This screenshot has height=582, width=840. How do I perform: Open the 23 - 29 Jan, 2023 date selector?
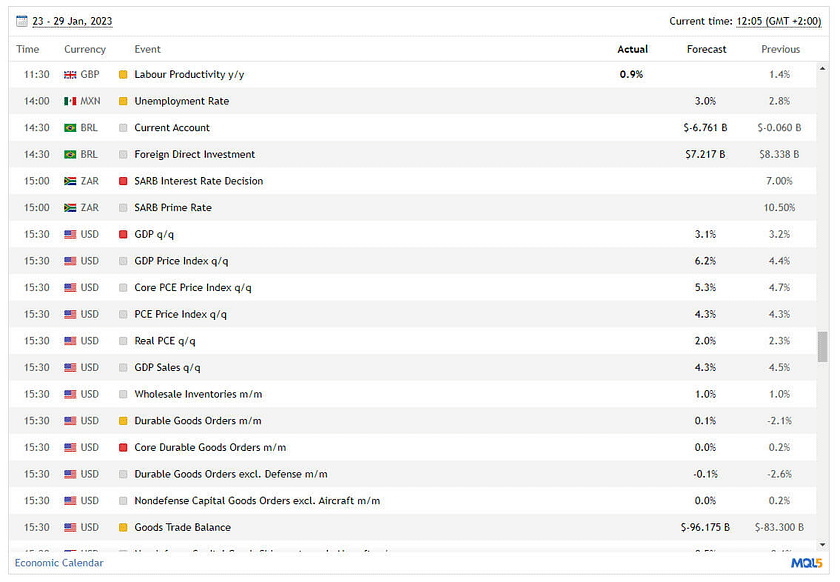coord(73,20)
